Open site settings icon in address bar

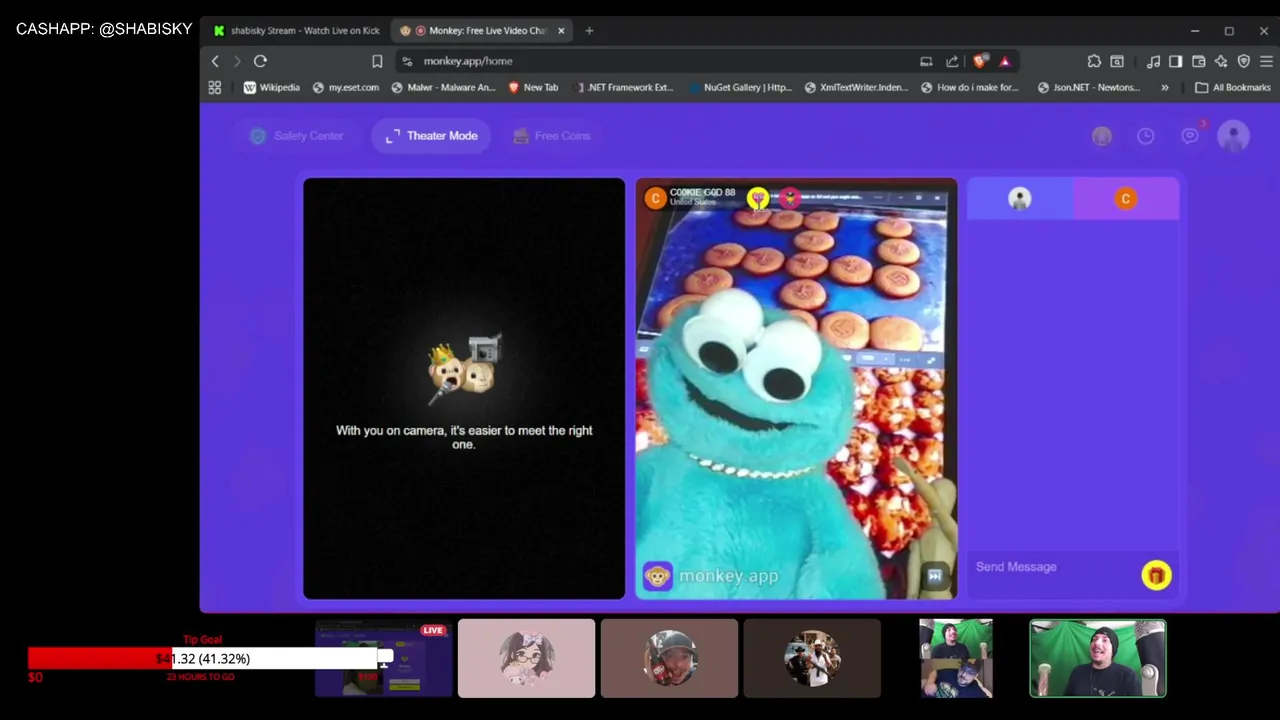407,61
